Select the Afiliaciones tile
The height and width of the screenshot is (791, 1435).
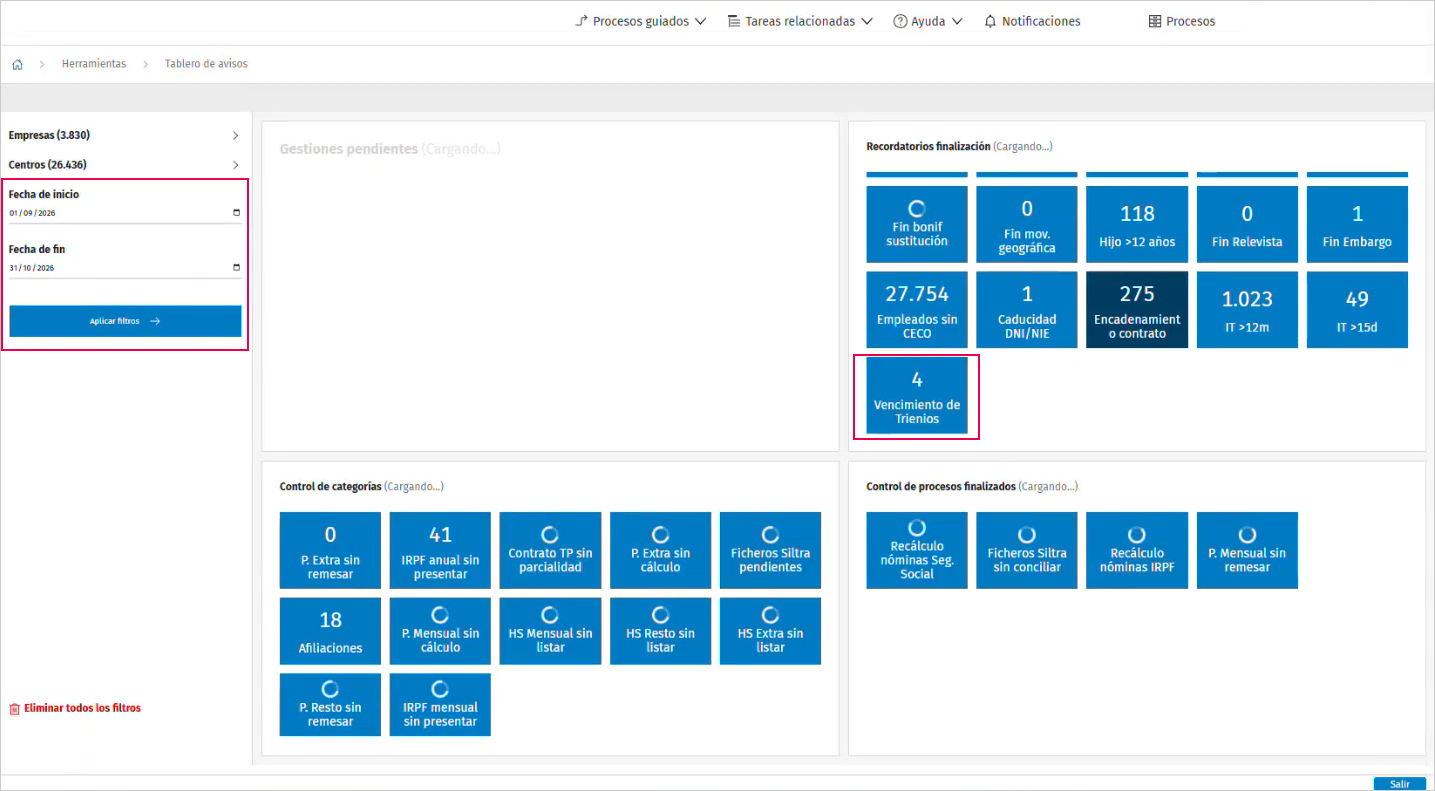330,631
